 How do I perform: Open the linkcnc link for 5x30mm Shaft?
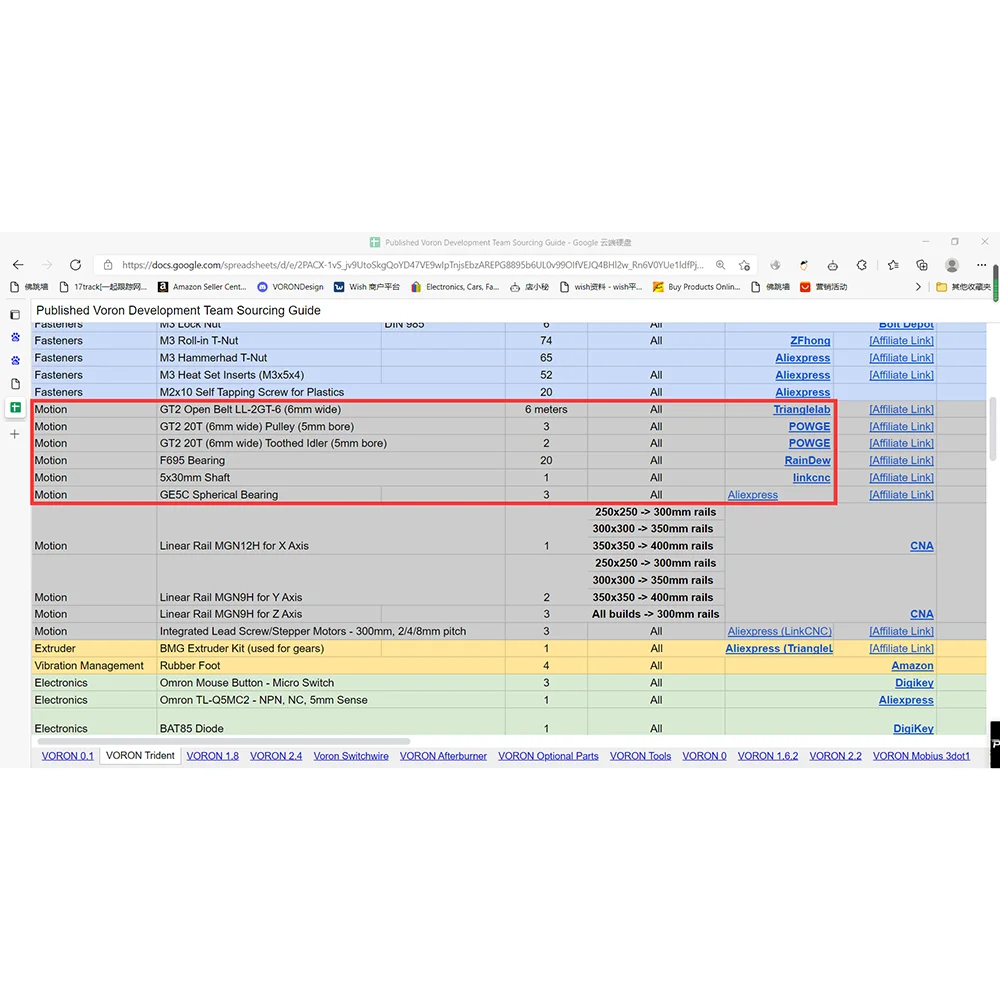pyautogui.click(x=811, y=478)
